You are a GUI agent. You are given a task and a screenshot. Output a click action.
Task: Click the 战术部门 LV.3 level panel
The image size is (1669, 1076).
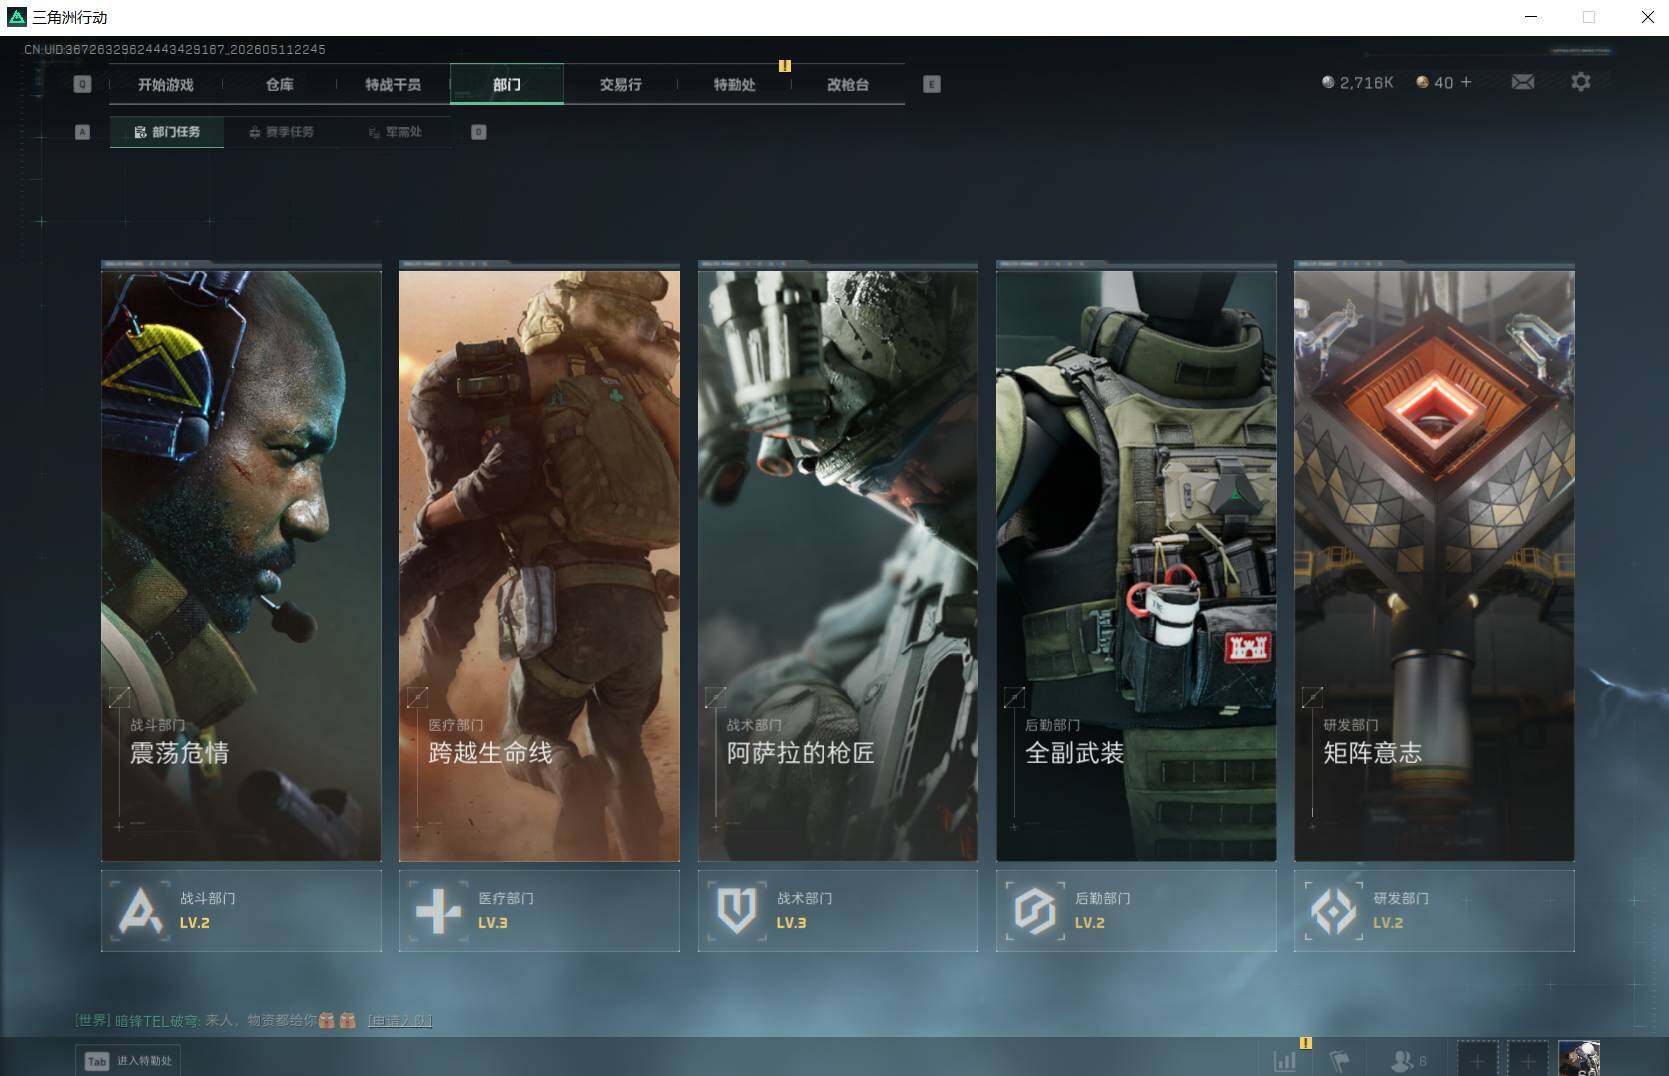(x=838, y=910)
